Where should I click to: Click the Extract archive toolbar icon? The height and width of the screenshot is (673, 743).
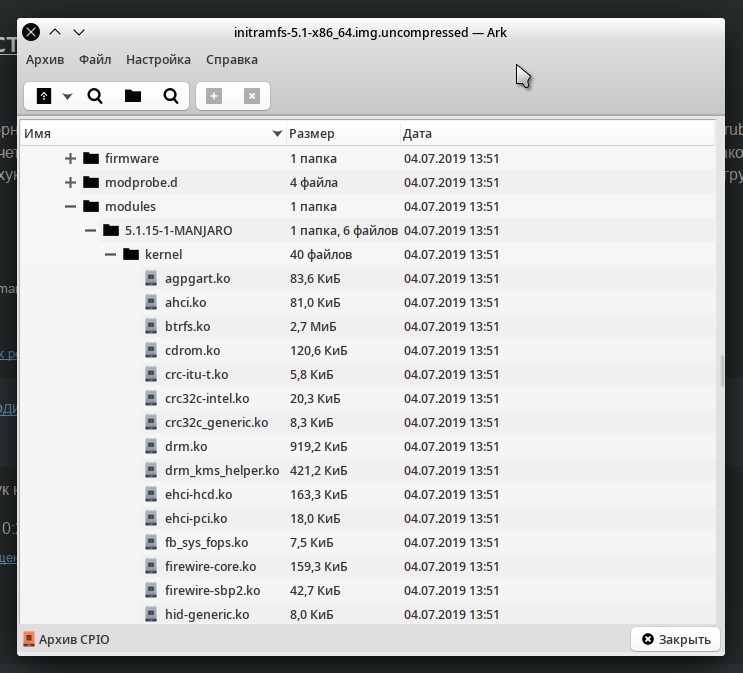44,96
